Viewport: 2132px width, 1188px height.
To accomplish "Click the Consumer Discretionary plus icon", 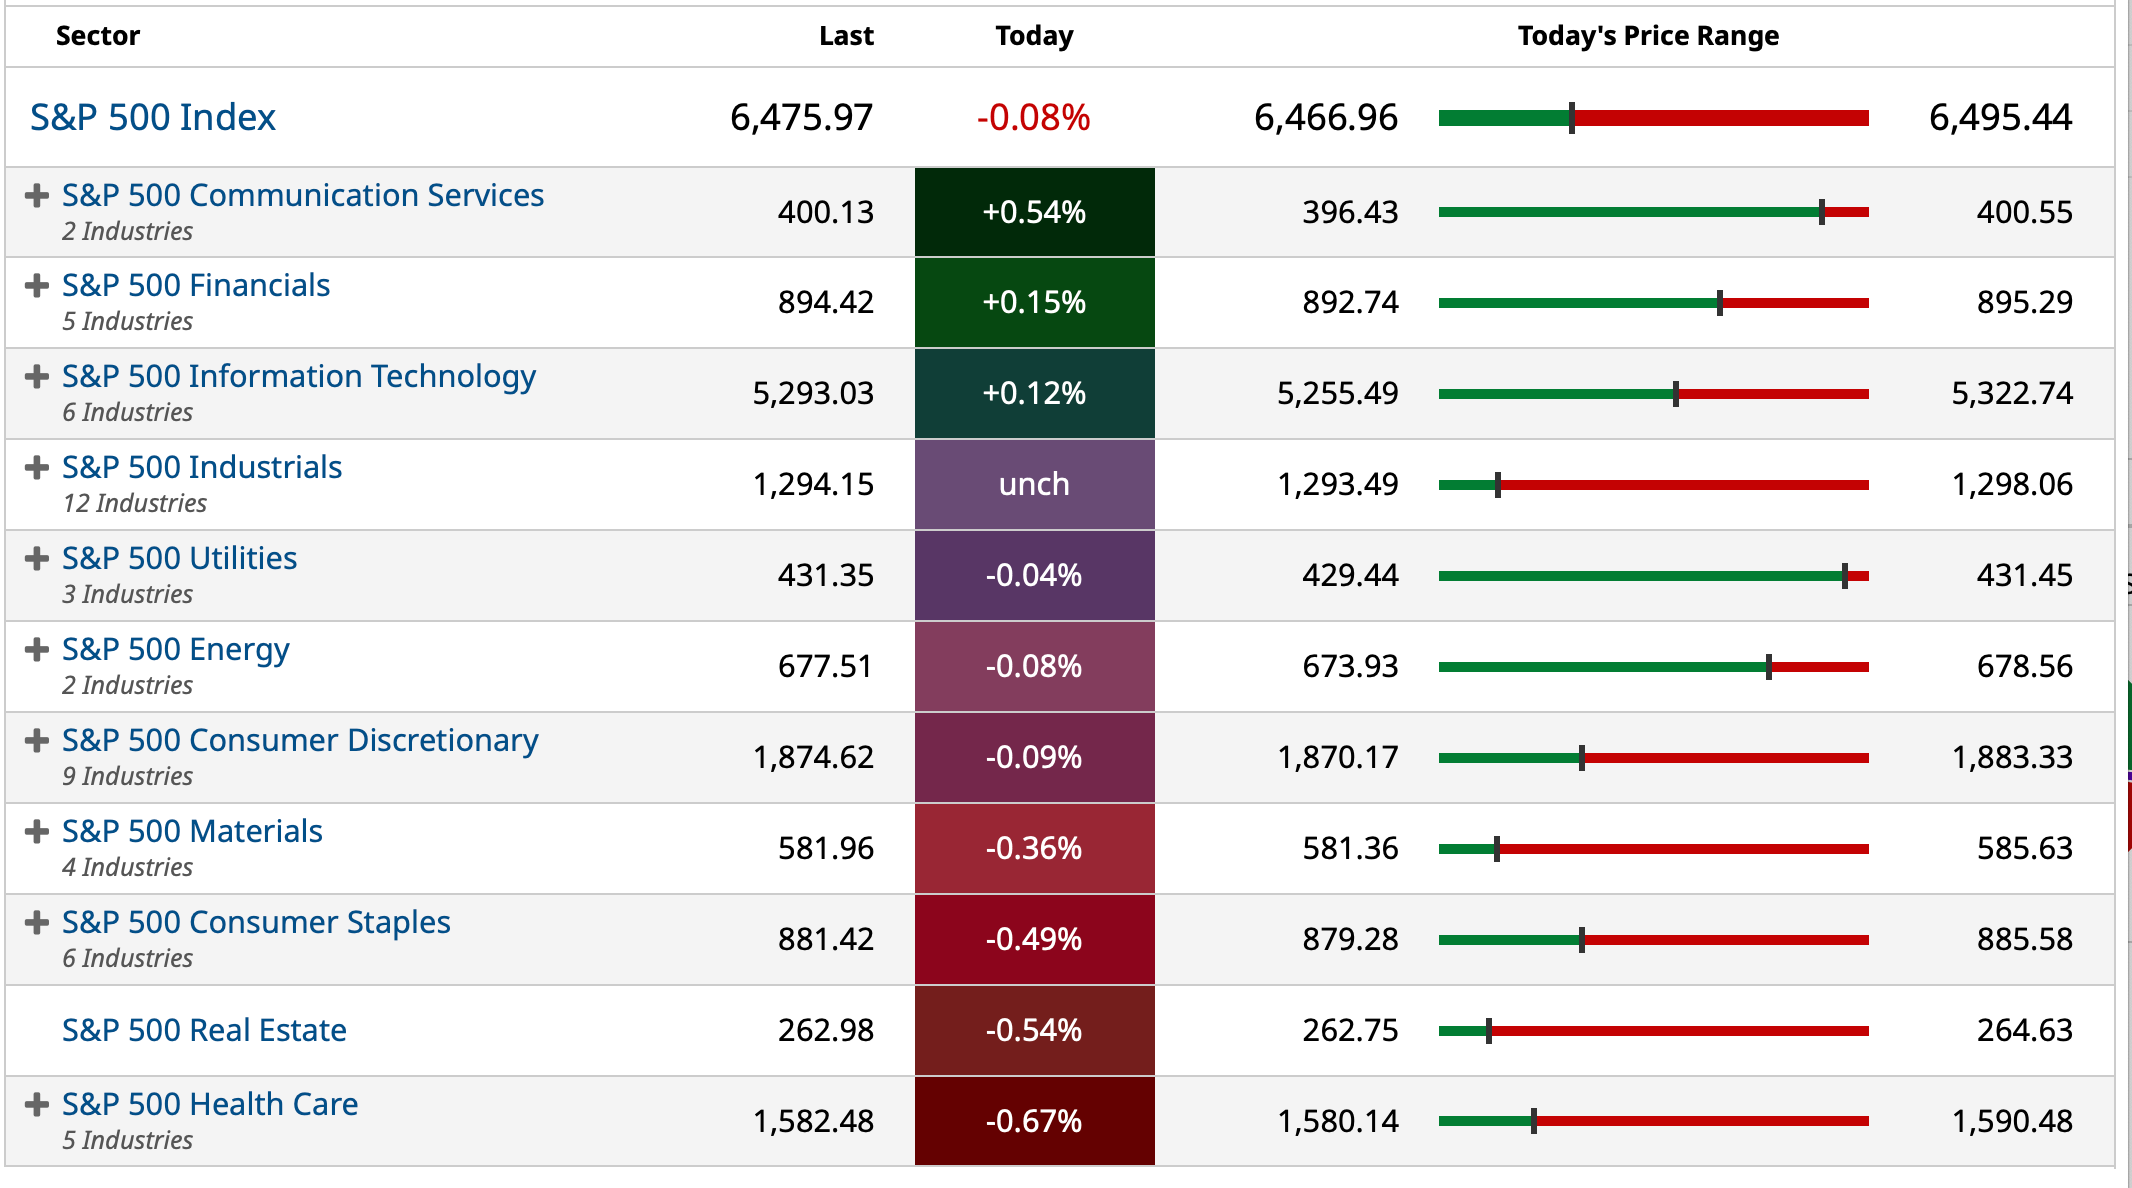I will click(x=37, y=741).
